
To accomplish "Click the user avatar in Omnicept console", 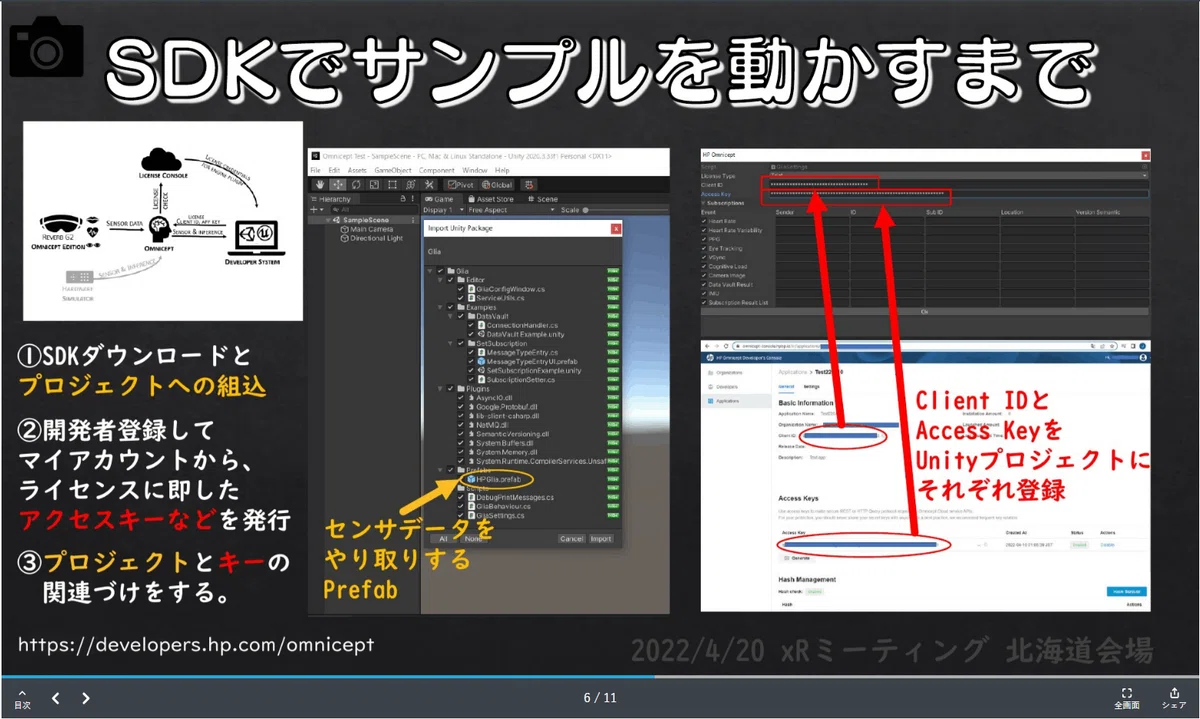I will (x=1143, y=357).
